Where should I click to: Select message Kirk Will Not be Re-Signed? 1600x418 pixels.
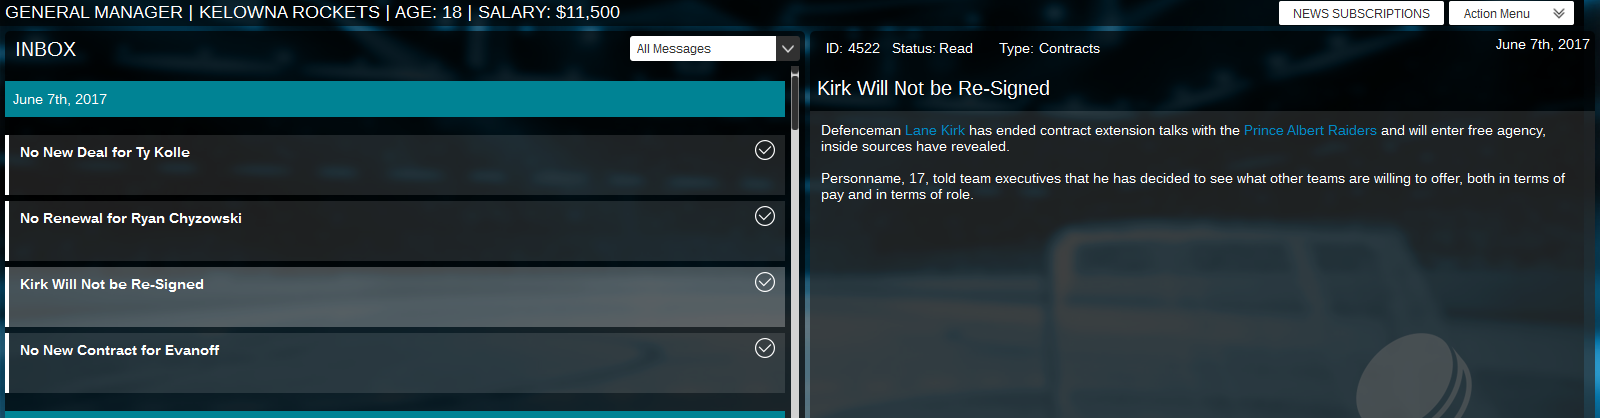(395, 297)
